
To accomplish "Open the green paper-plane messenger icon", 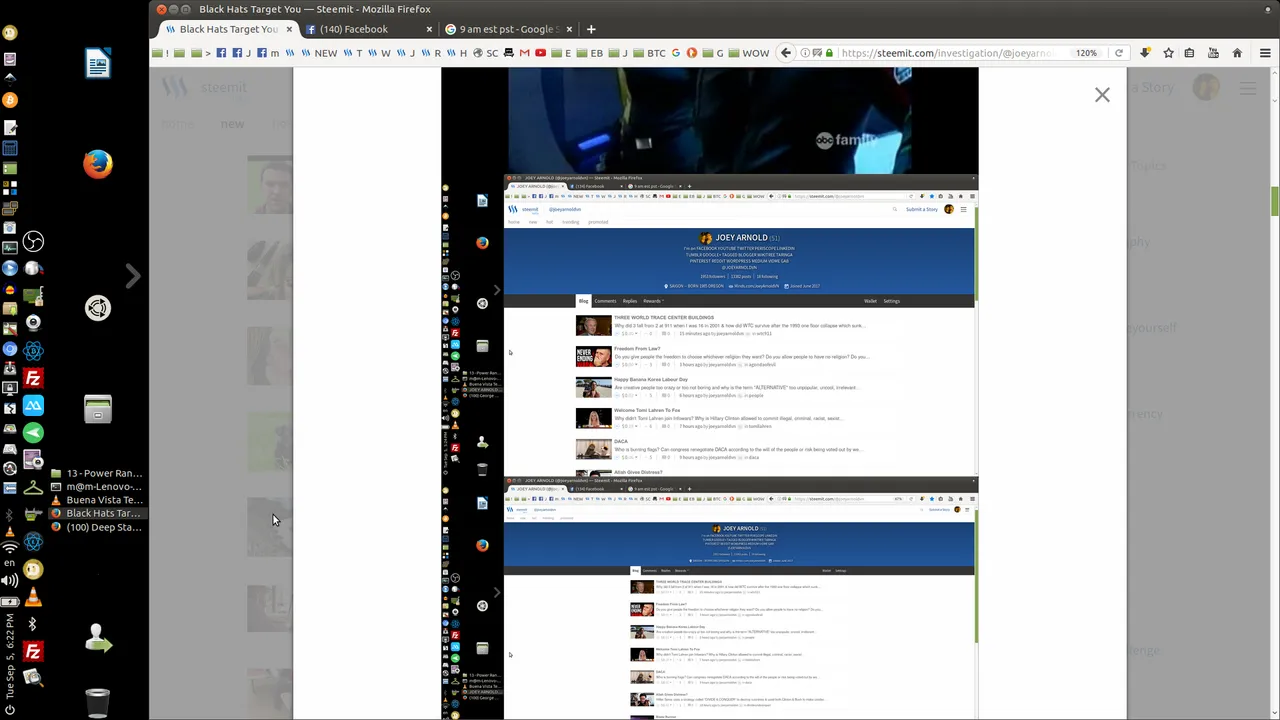I will click(x=33, y=432).
